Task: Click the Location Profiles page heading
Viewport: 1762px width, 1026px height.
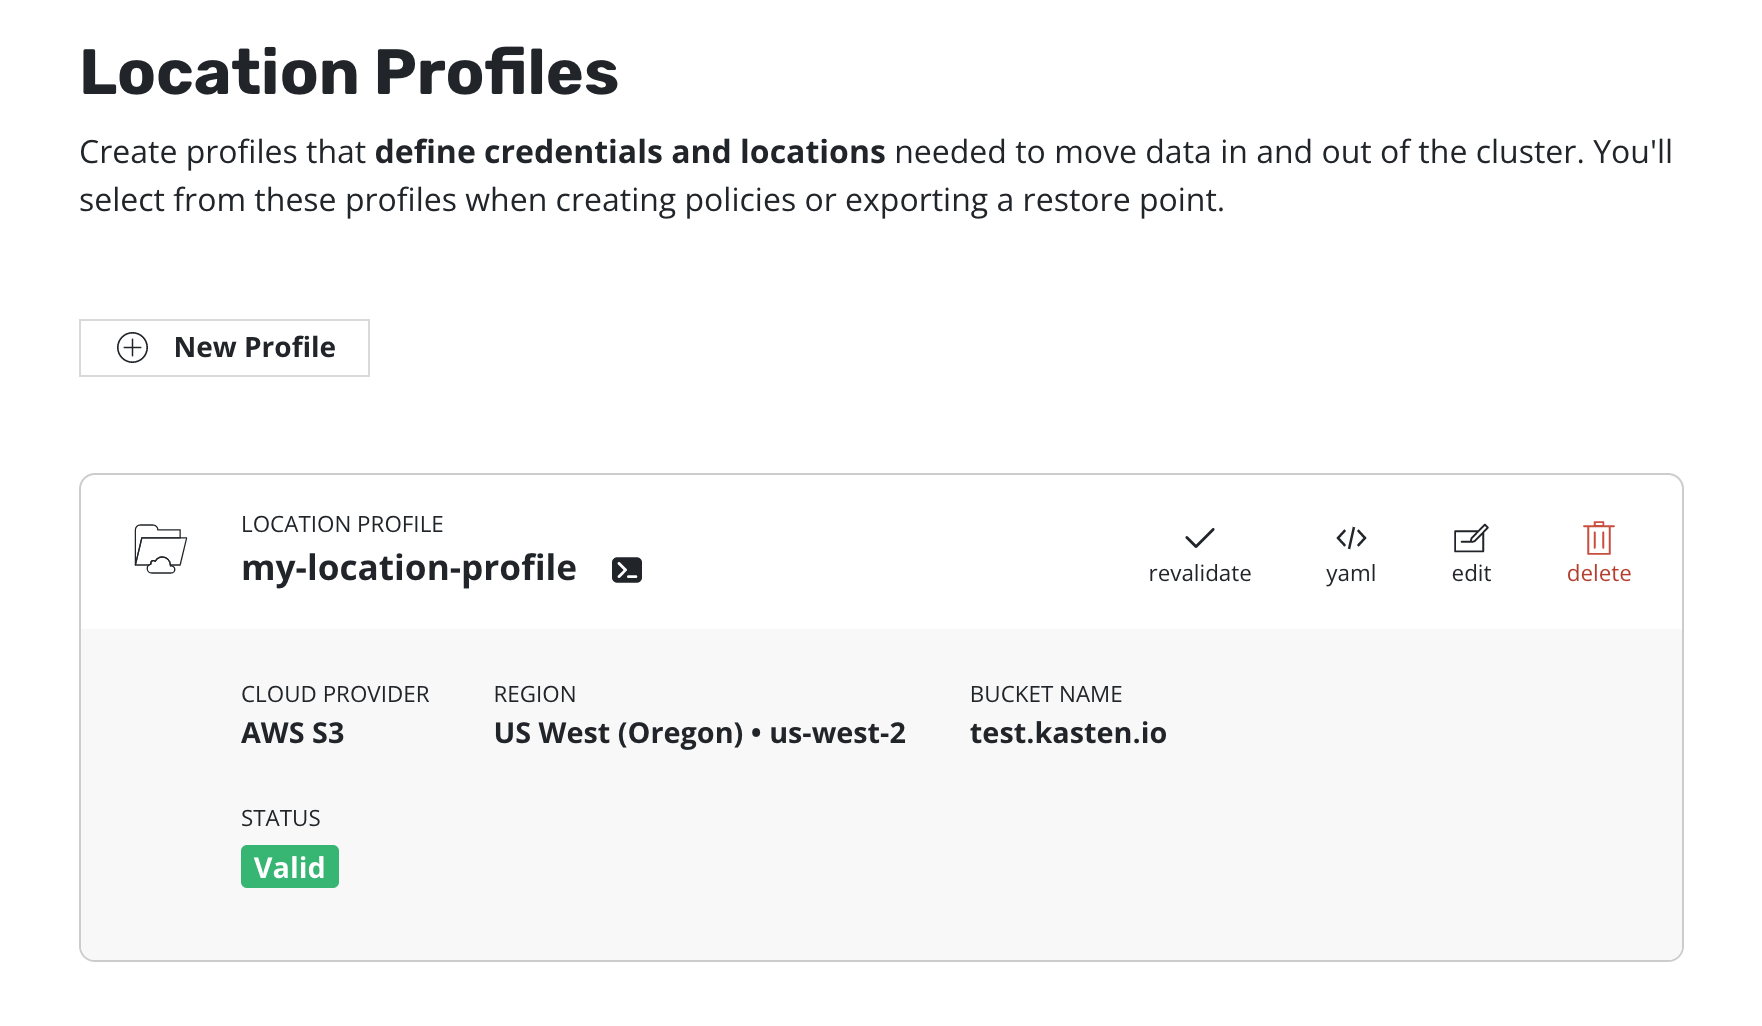Action: pyautogui.click(x=349, y=73)
